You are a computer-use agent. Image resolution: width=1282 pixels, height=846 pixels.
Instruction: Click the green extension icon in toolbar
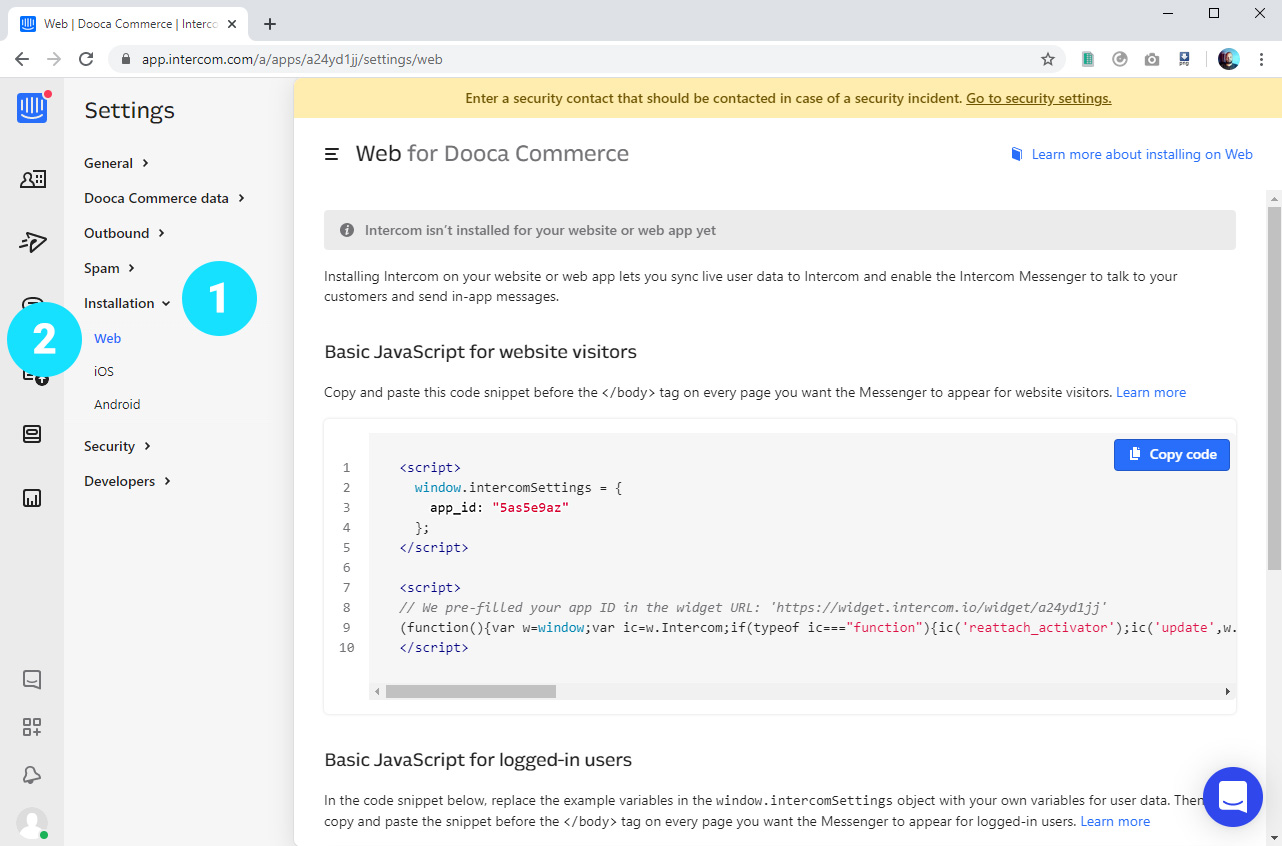(x=1088, y=59)
